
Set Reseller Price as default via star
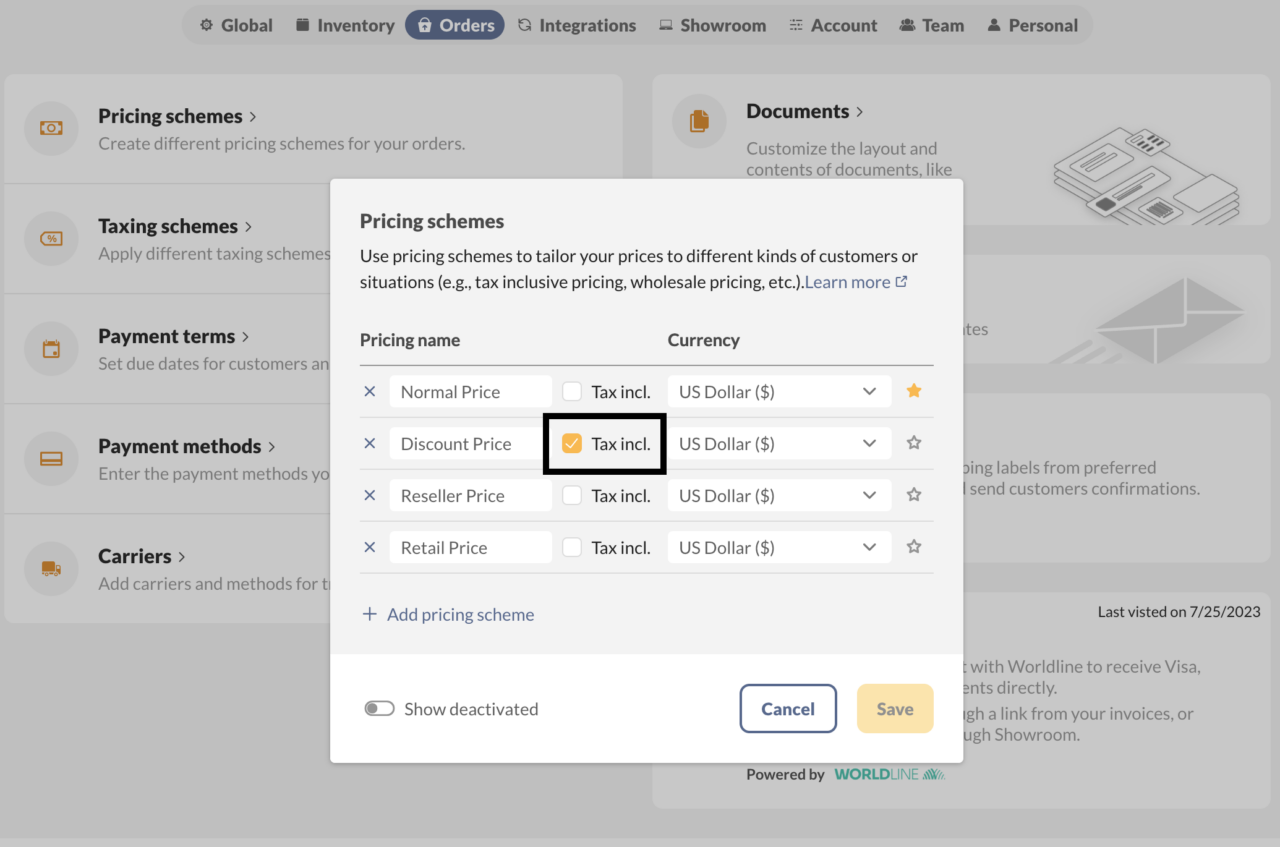coord(914,495)
